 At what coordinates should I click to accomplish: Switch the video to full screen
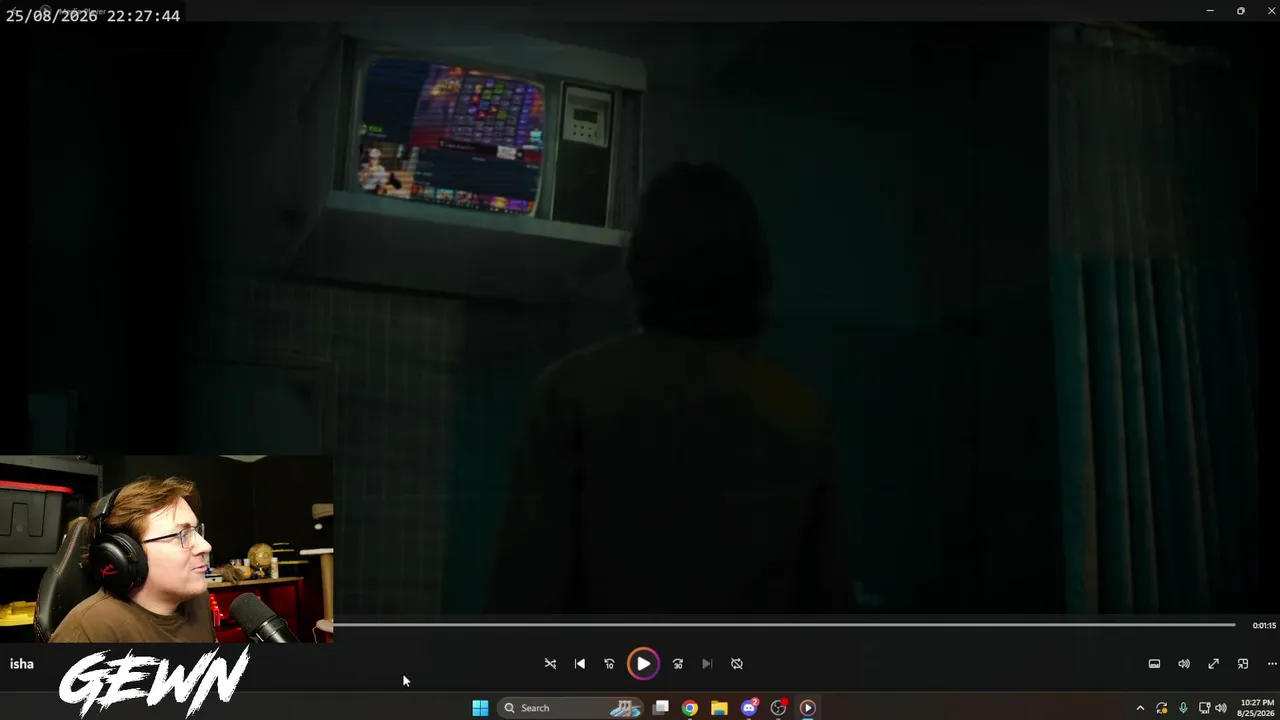(x=1213, y=663)
